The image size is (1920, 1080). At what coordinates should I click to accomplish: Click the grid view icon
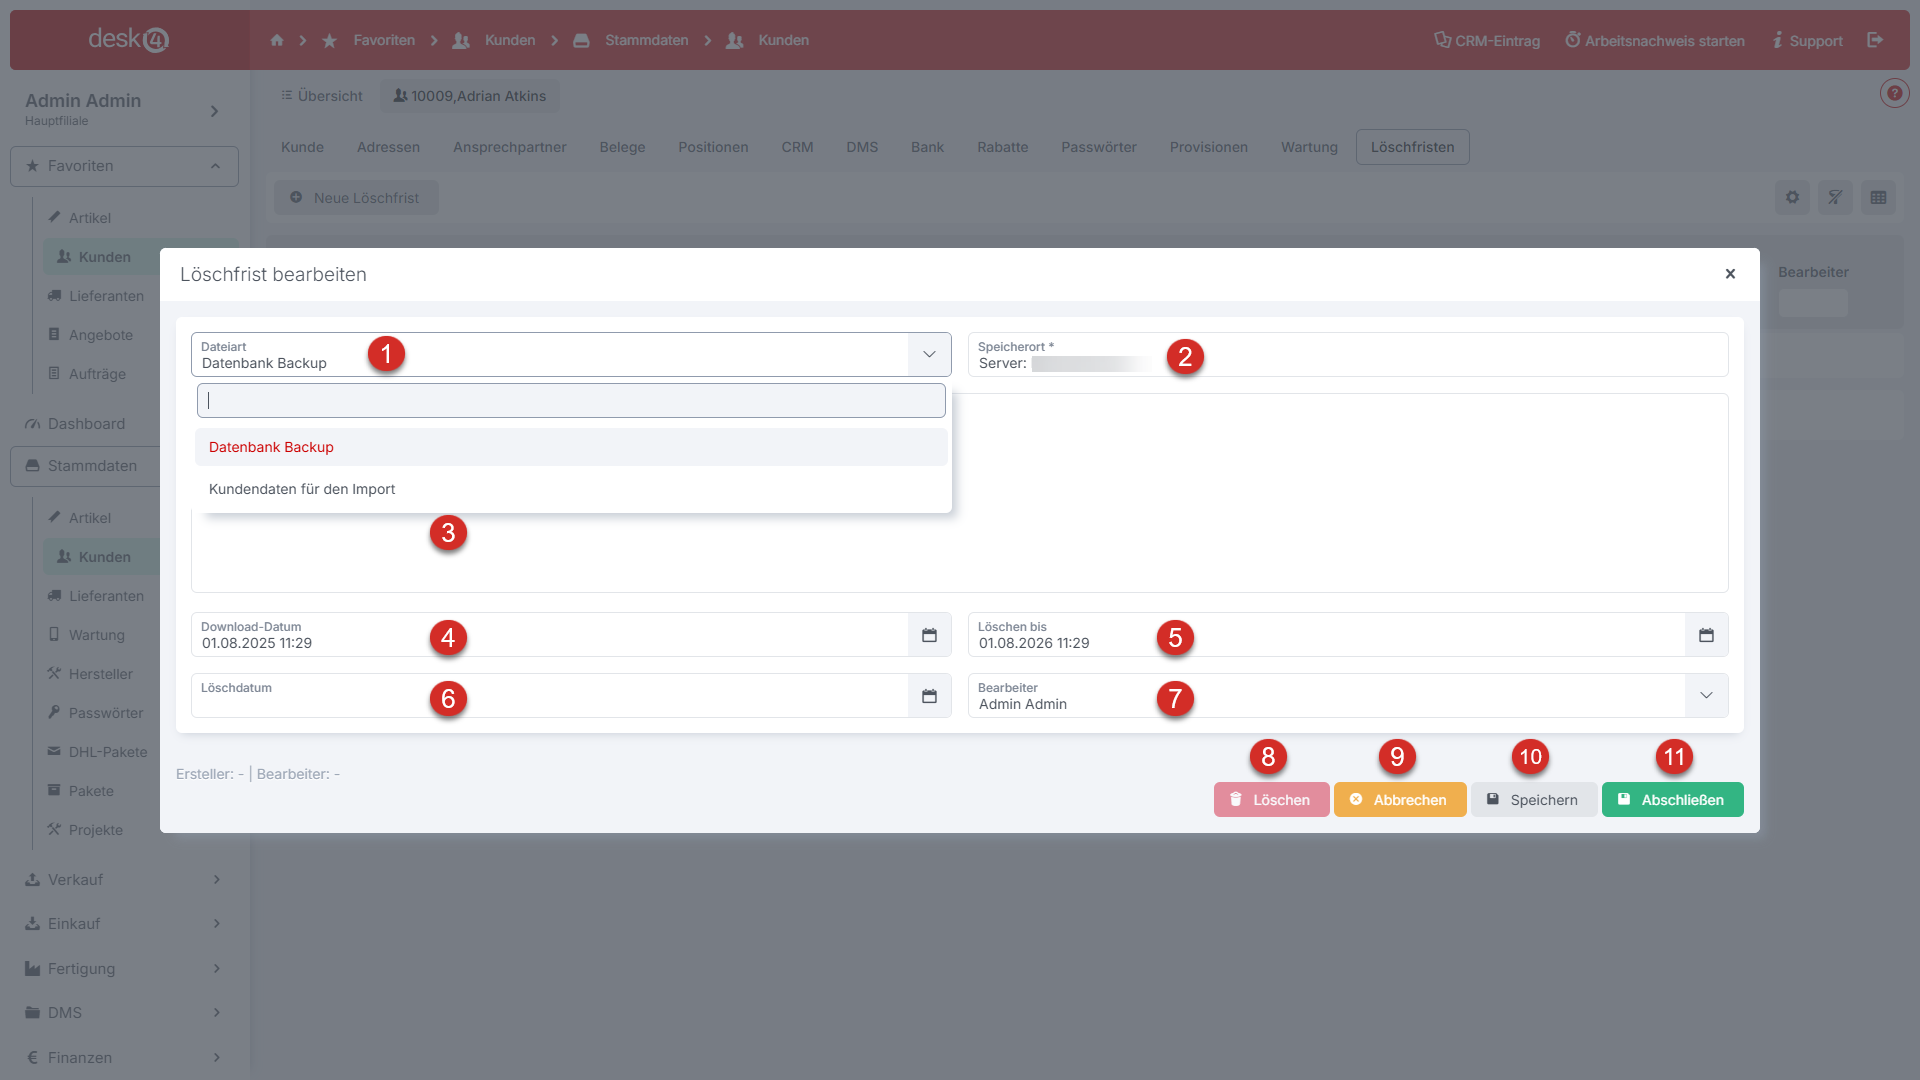point(1878,197)
